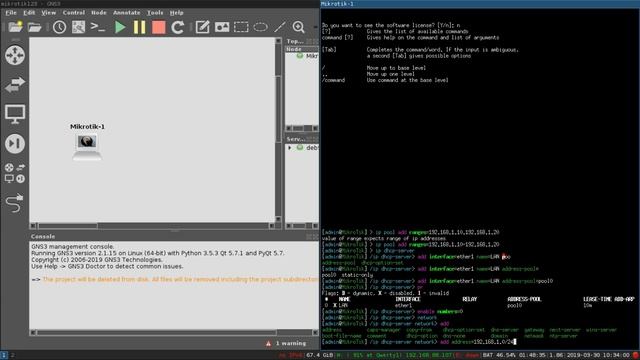Click the Topology Summary panel title
This screenshot has height=360, width=640.
tap(295, 41)
